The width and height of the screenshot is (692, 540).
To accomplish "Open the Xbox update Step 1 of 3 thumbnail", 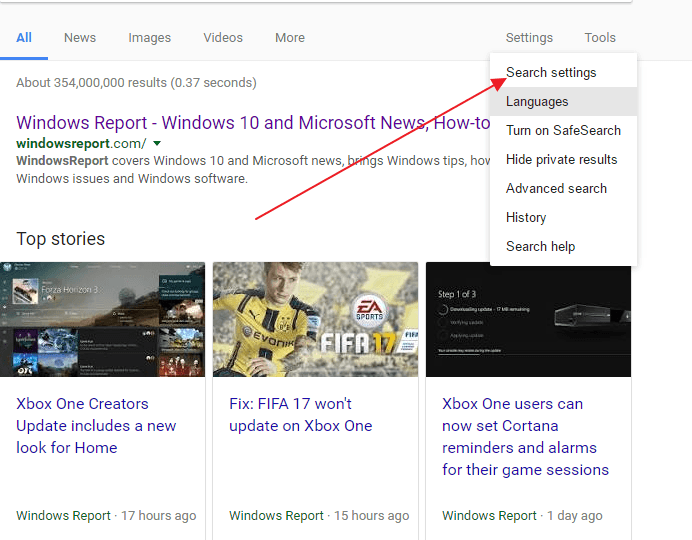I will (528, 319).
